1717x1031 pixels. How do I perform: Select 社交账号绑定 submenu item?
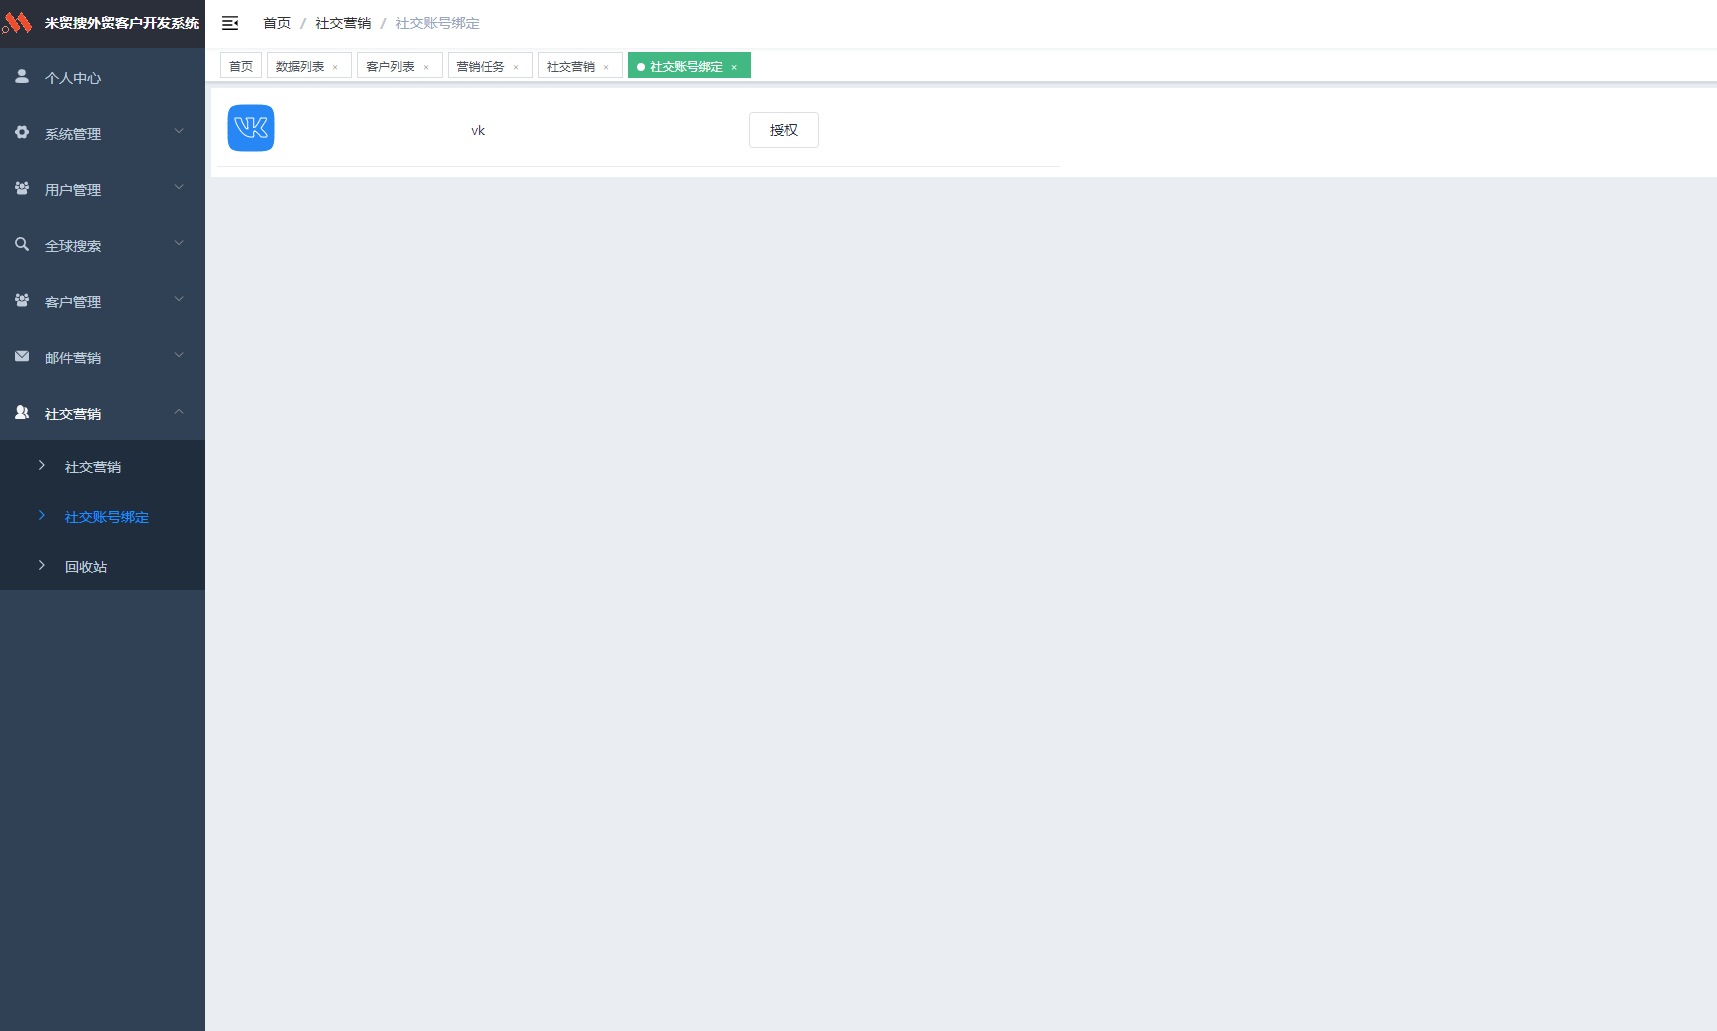[102, 516]
